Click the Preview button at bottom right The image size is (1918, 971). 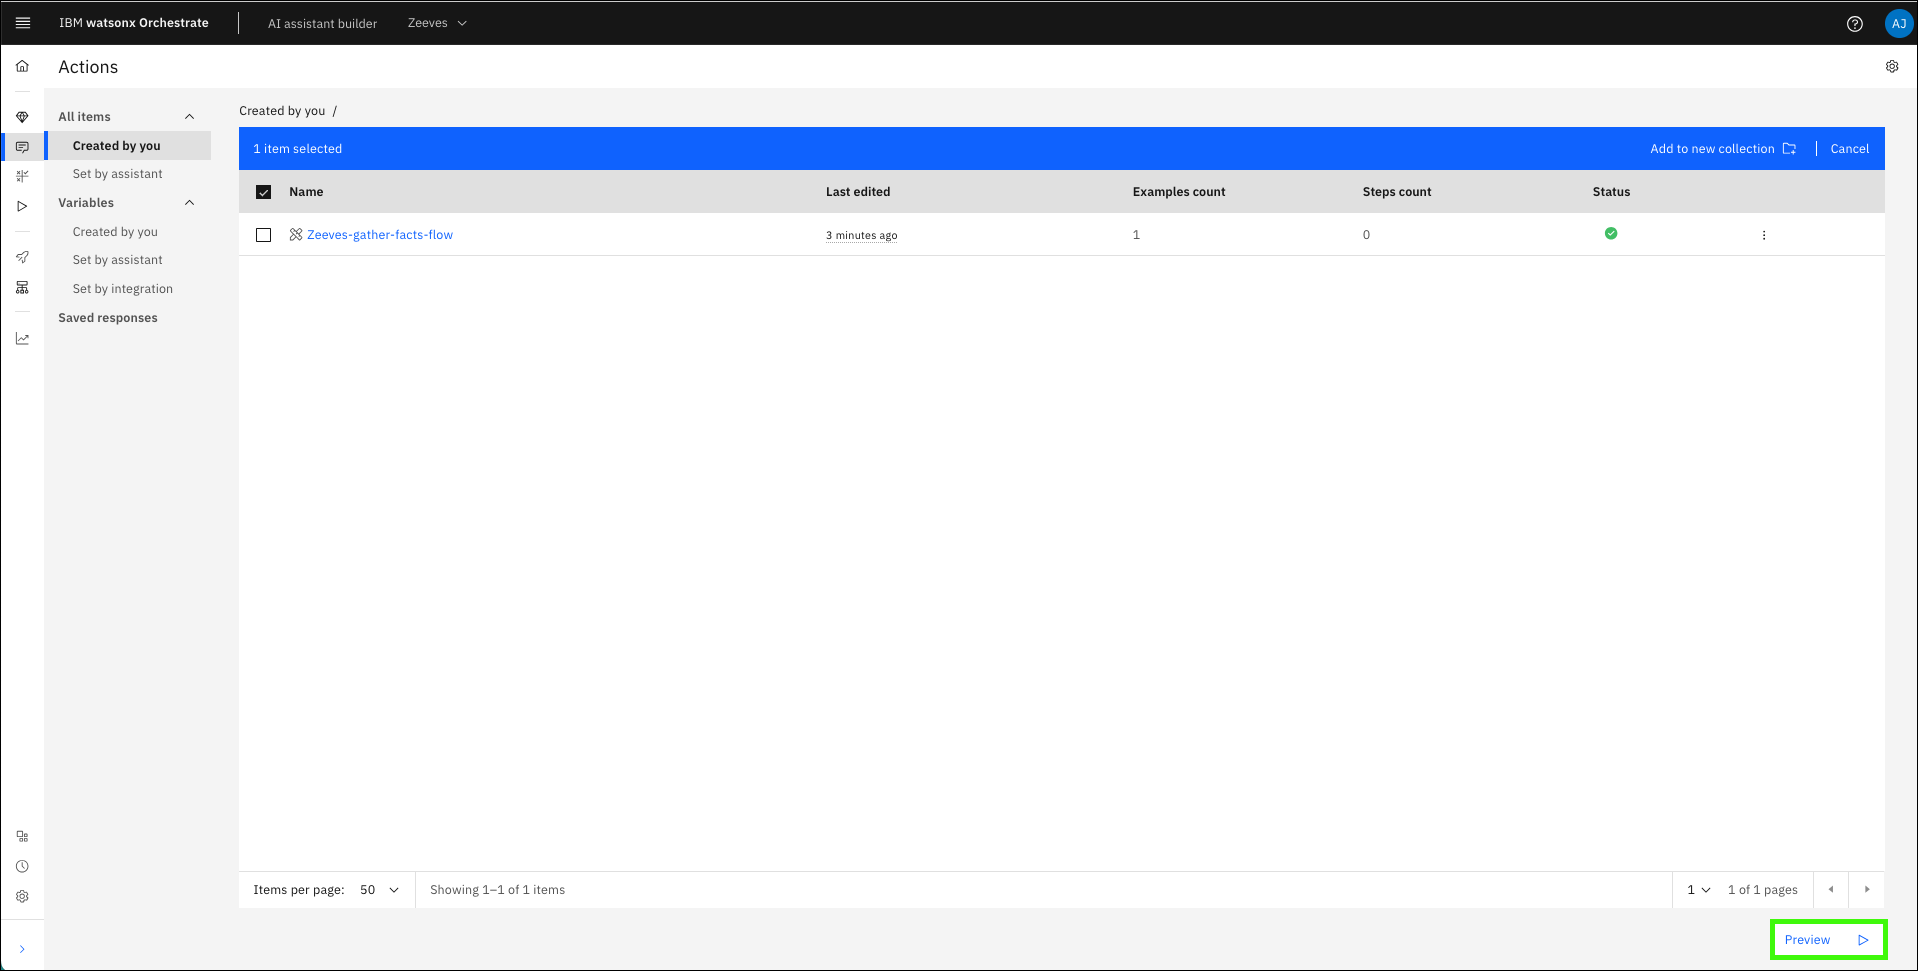tap(1826, 940)
